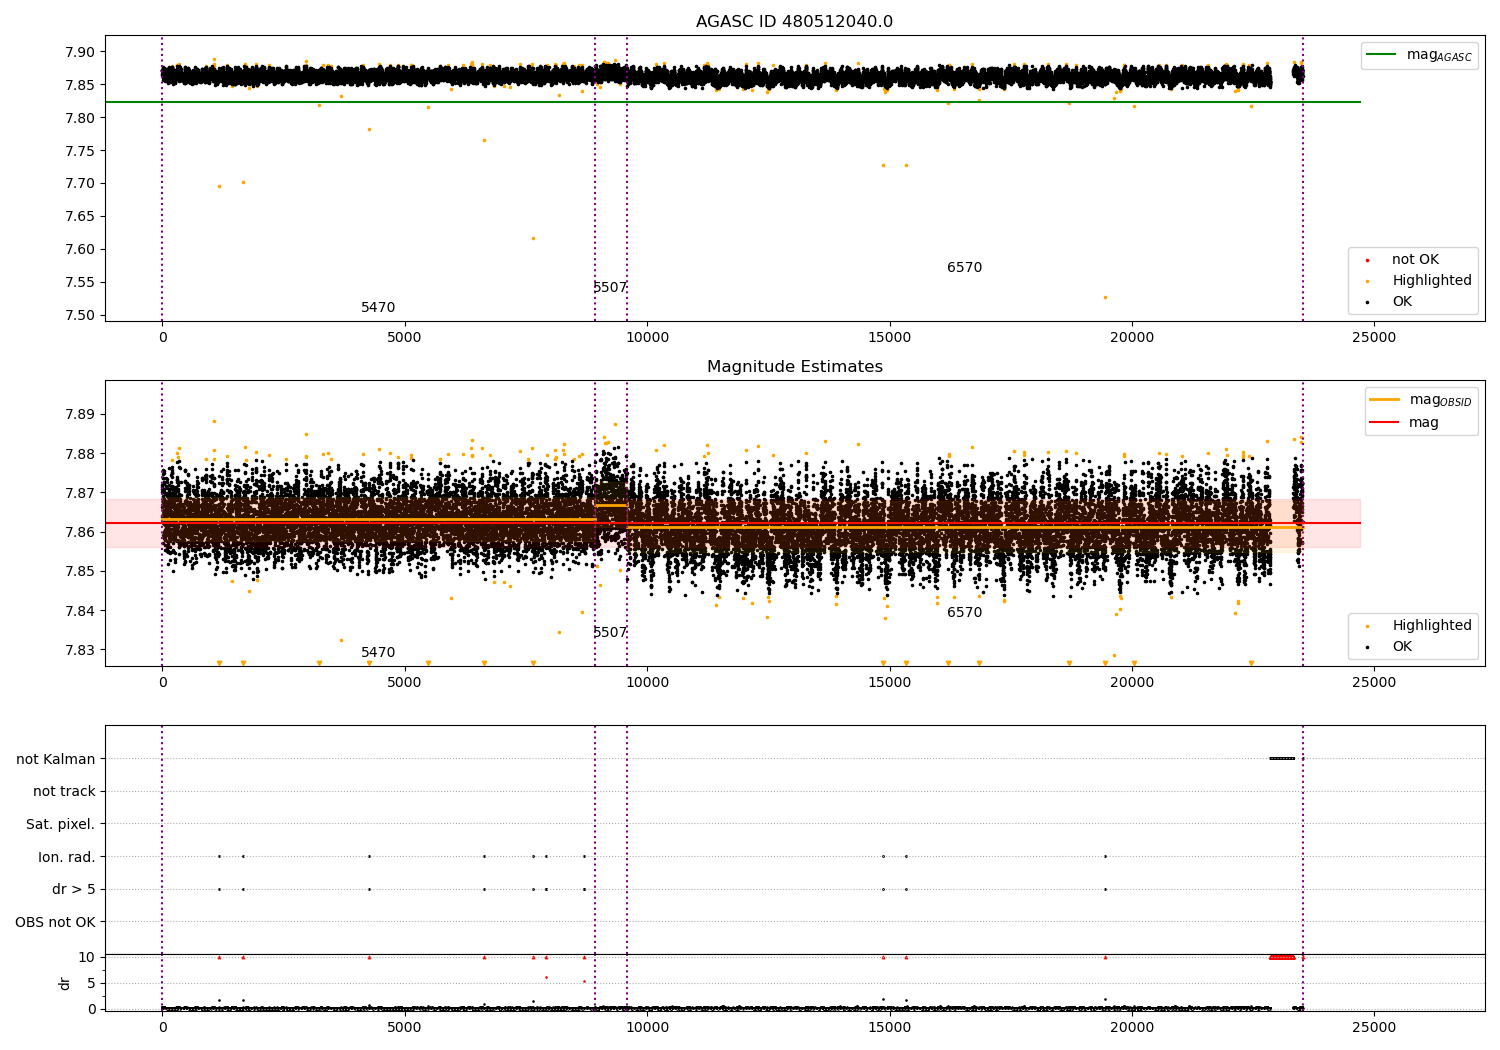Click the "not OK" legend entry in top panel
1500x1050 pixels.
[1403, 260]
